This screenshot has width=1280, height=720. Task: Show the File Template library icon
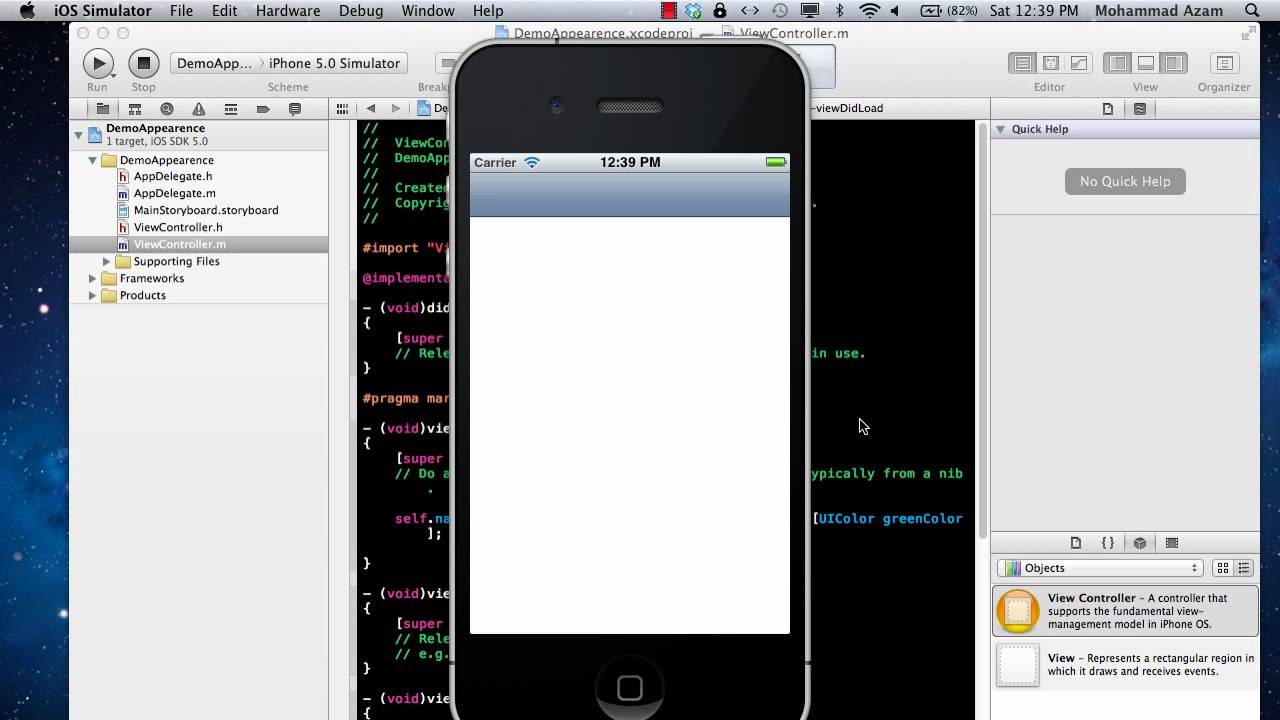(x=1076, y=543)
